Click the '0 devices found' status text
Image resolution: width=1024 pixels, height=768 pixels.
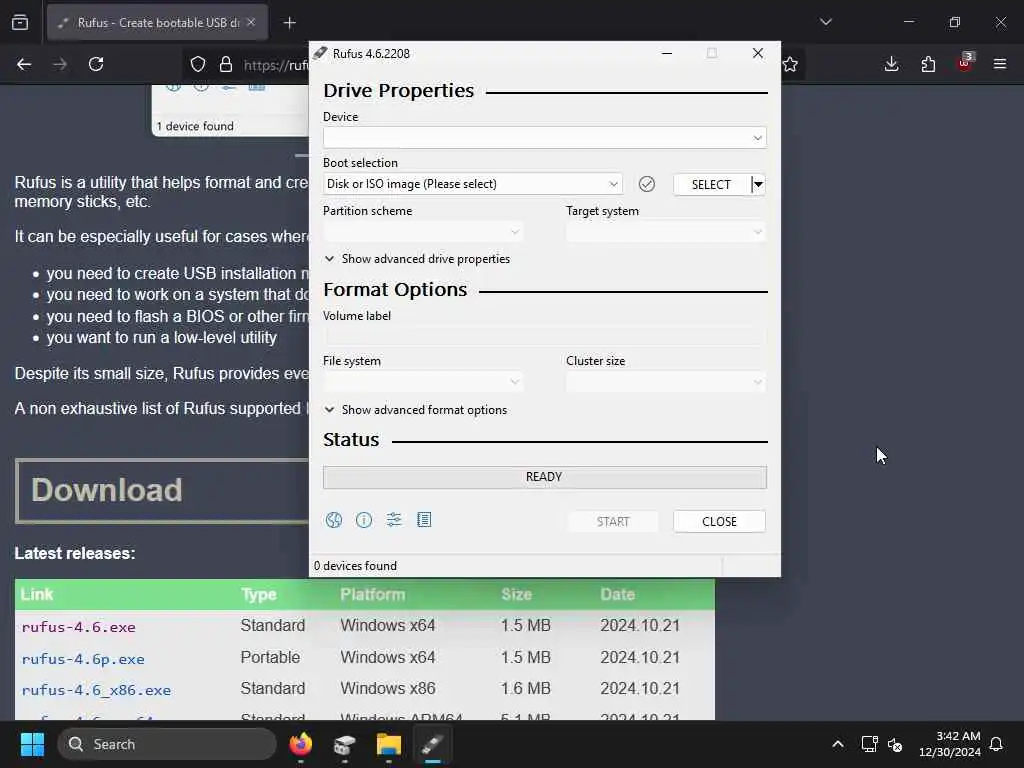pyautogui.click(x=355, y=566)
